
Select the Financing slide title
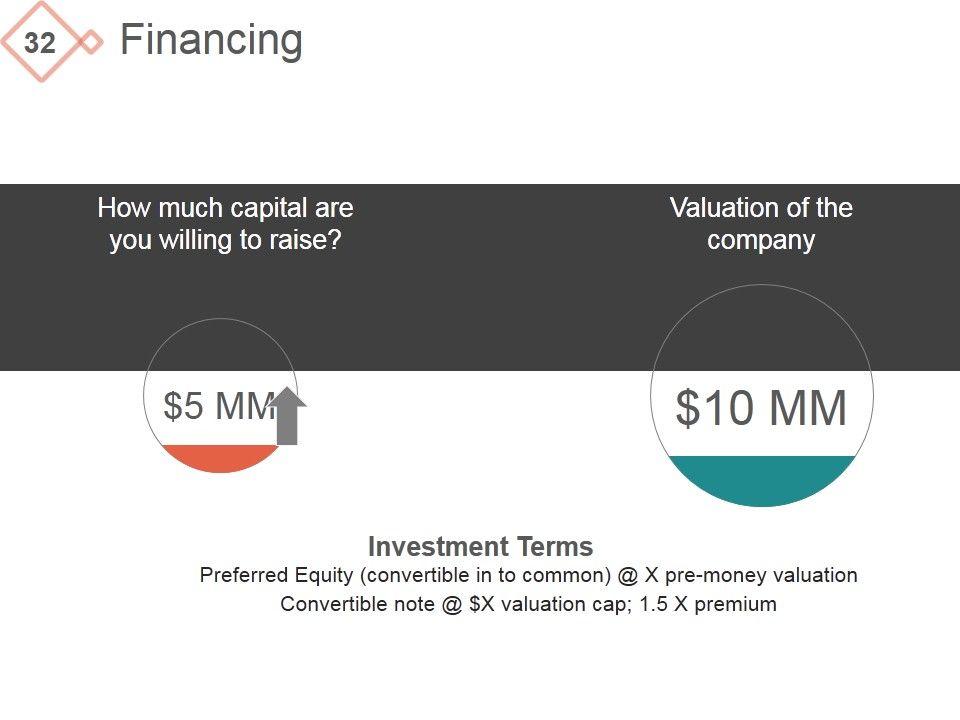point(211,40)
